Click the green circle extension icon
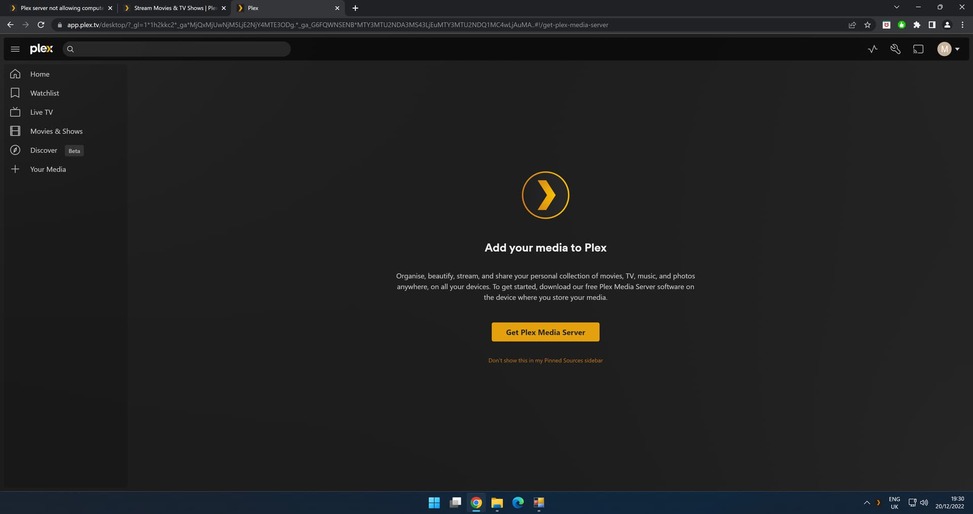 [902, 25]
